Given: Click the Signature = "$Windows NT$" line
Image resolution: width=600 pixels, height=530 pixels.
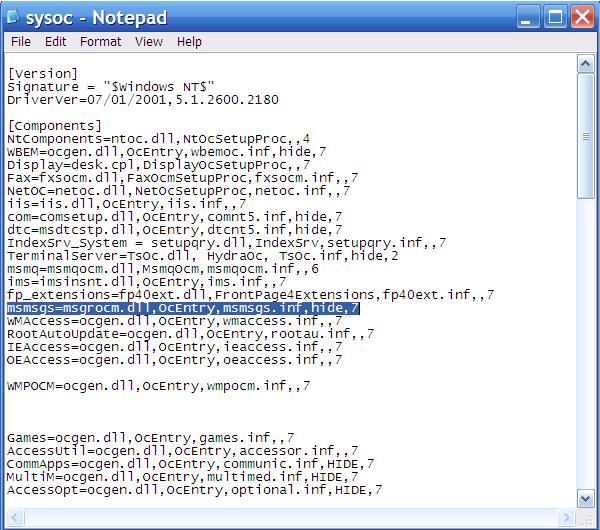Looking at the screenshot, I should pos(111,86).
